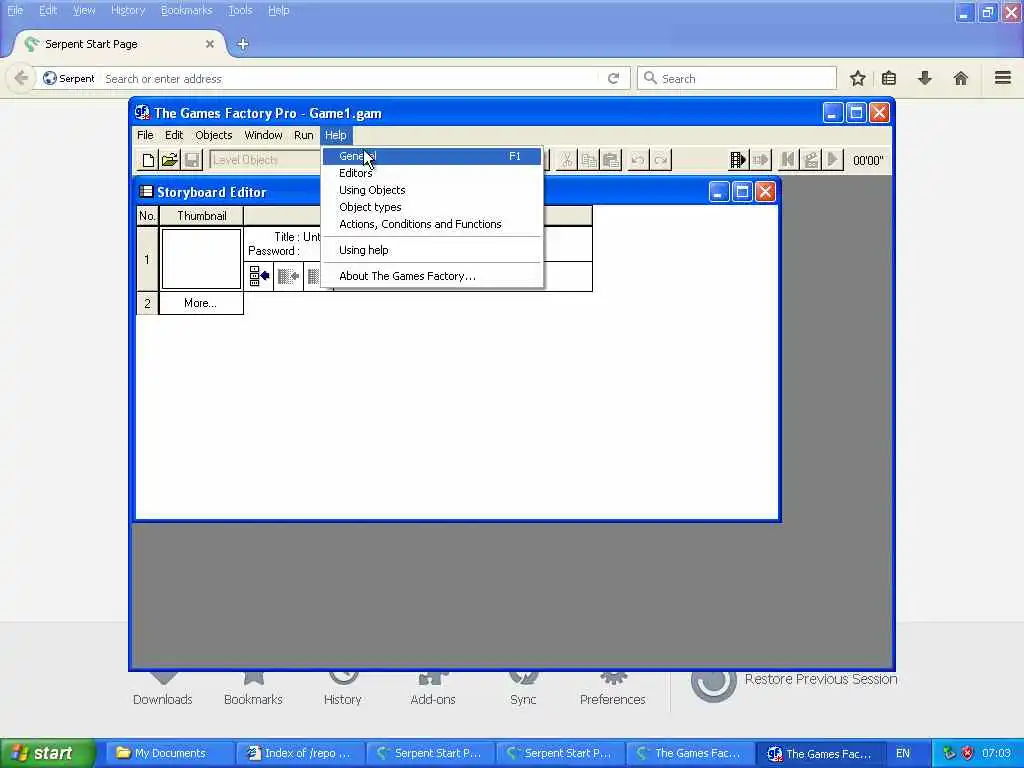The image size is (1024, 768).
Task: Switch to My Documents taskbar item
Action: click(x=168, y=754)
